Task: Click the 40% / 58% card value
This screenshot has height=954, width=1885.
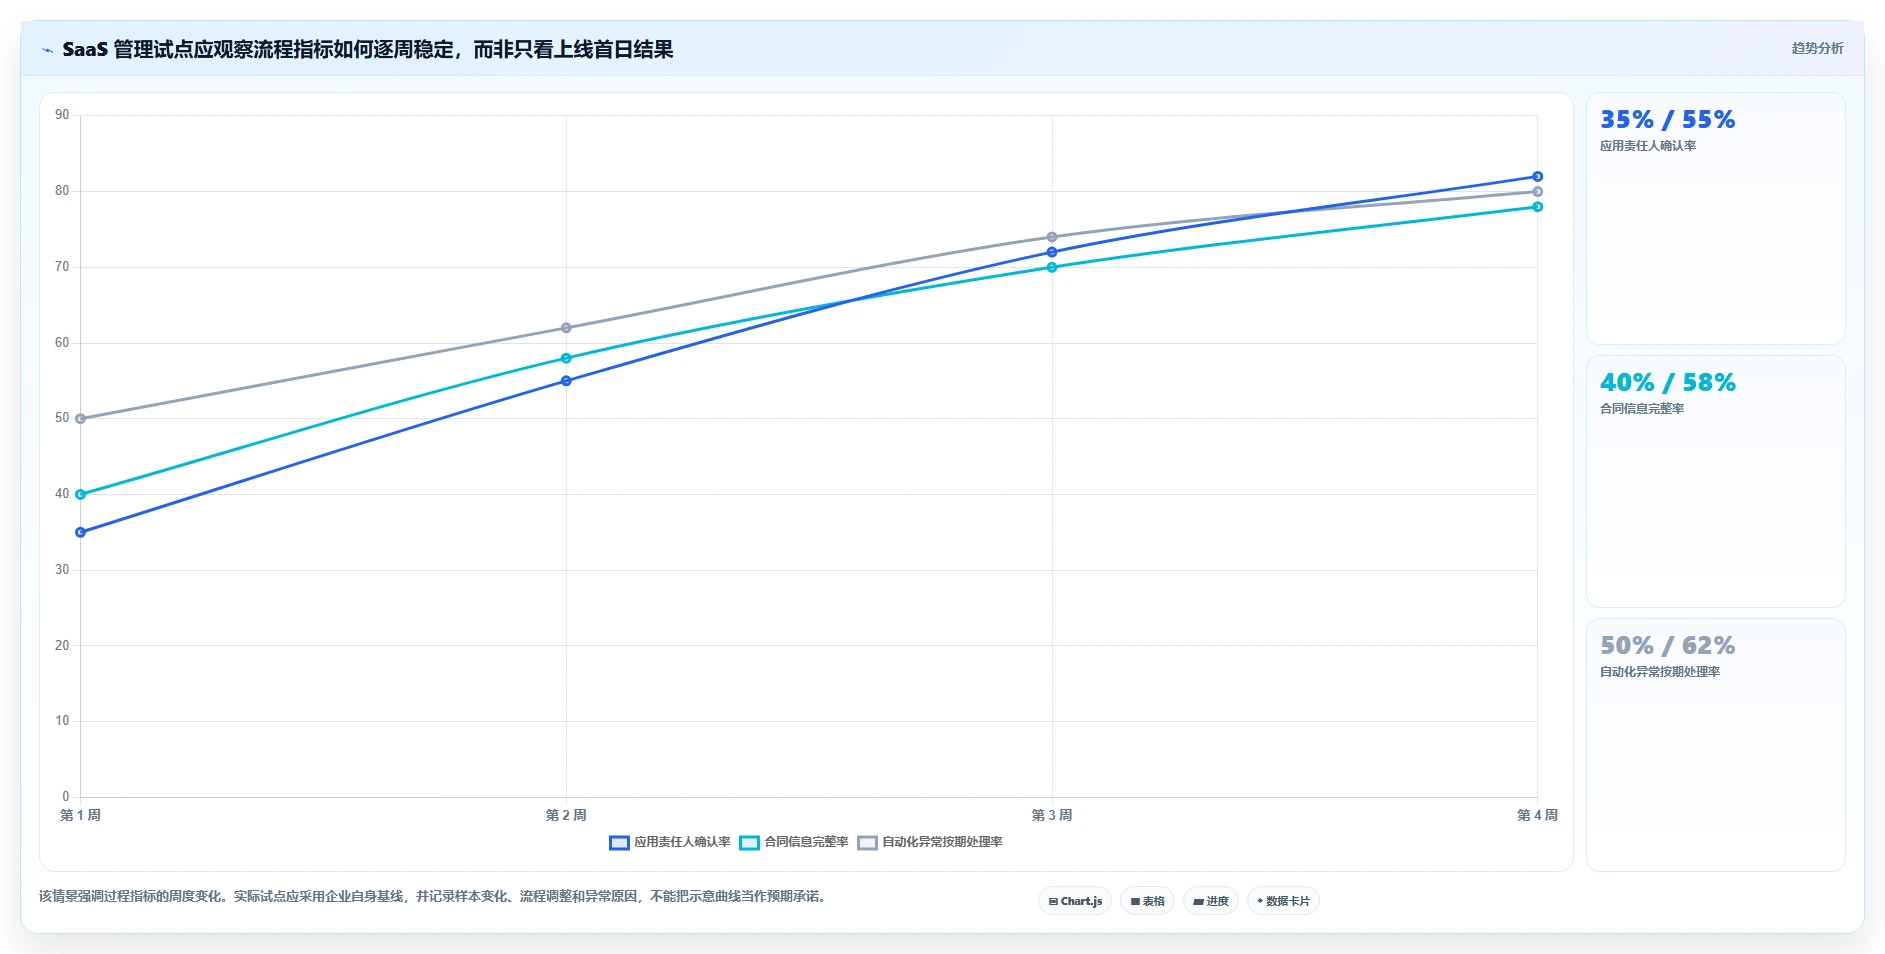Action: point(1667,383)
